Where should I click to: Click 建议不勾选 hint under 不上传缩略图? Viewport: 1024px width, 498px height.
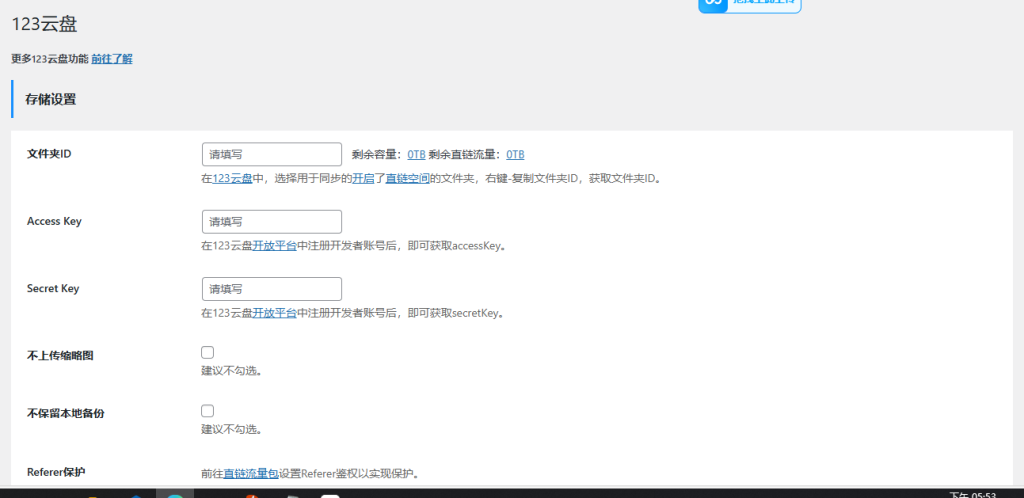pyautogui.click(x=231, y=371)
